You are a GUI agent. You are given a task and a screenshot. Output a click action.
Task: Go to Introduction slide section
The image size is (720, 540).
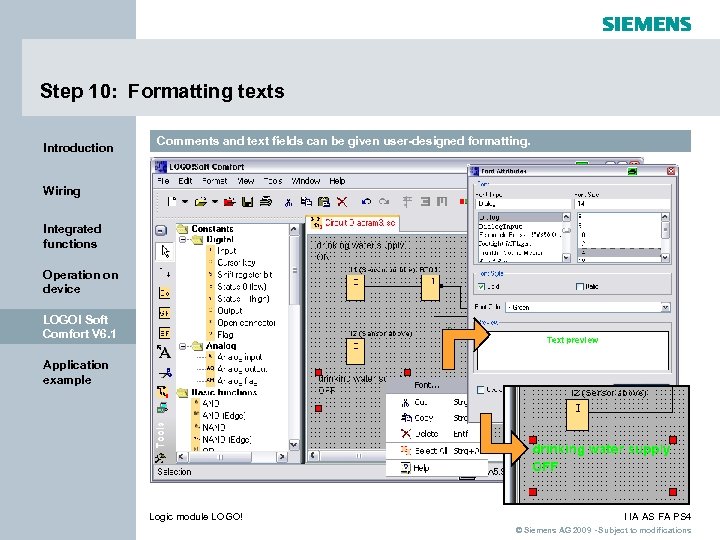pyautogui.click(x=78, y=148)
